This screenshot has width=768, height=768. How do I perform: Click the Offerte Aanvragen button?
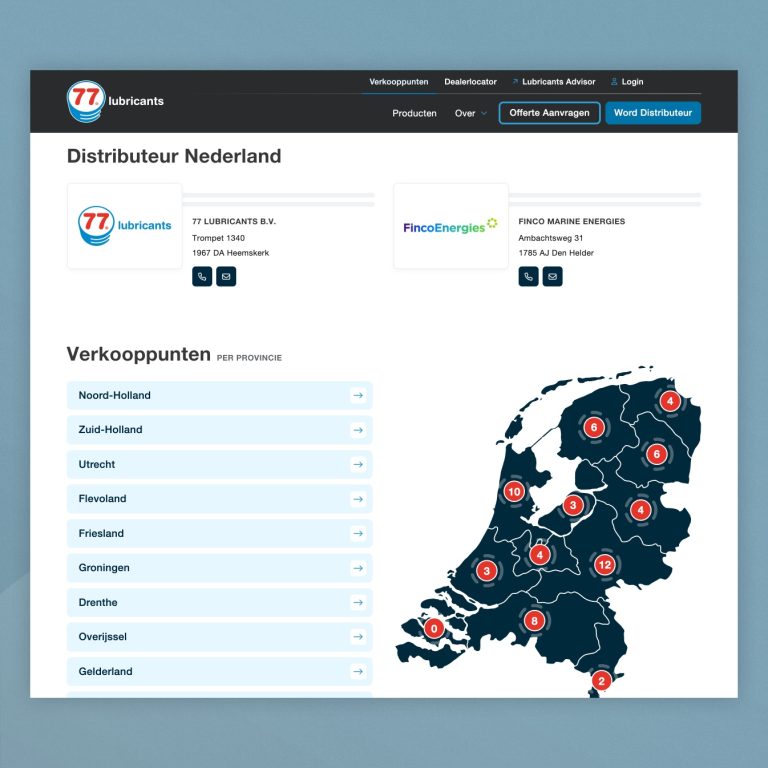point(550,113)
